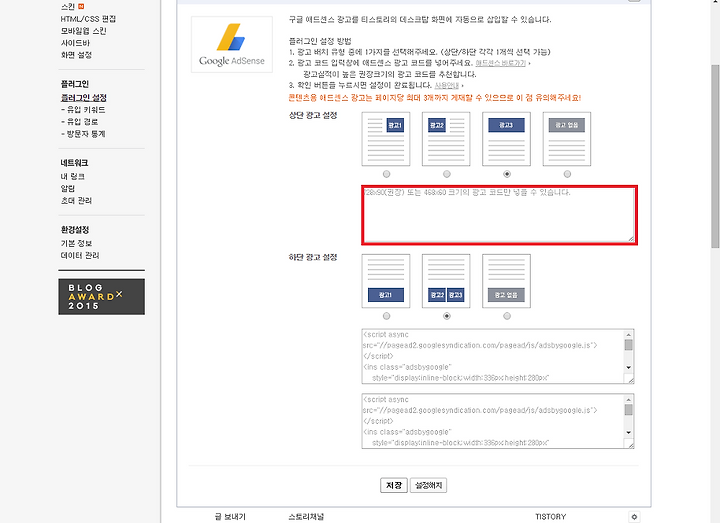The image size is (720, 523).
Task: Click down arrow of second bottom code box scrollbar
Action: [x=629, y=433]
